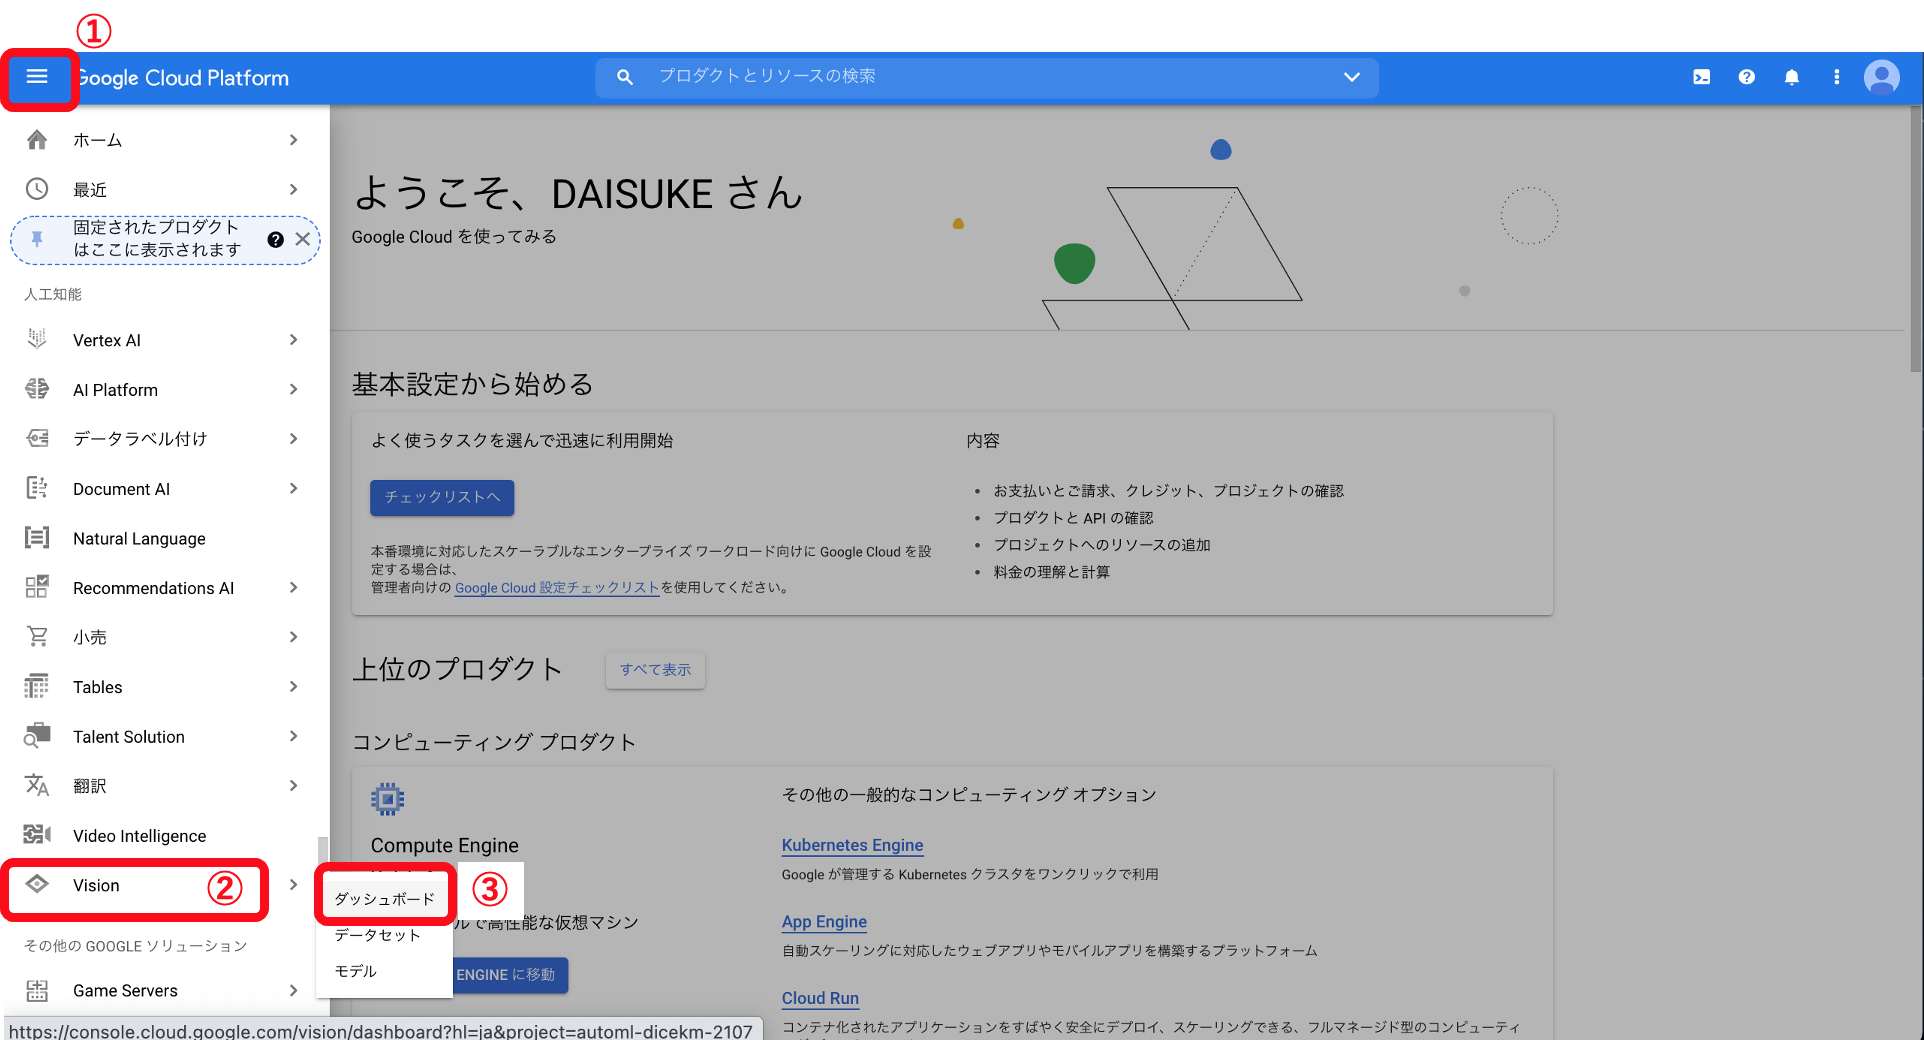Open the Kubernetes Engine link

(852, 845)
